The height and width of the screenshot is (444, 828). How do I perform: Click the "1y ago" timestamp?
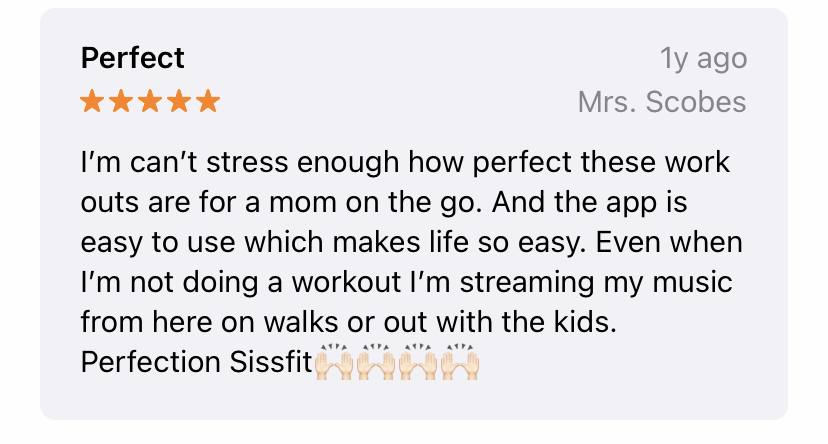[703, 58]
